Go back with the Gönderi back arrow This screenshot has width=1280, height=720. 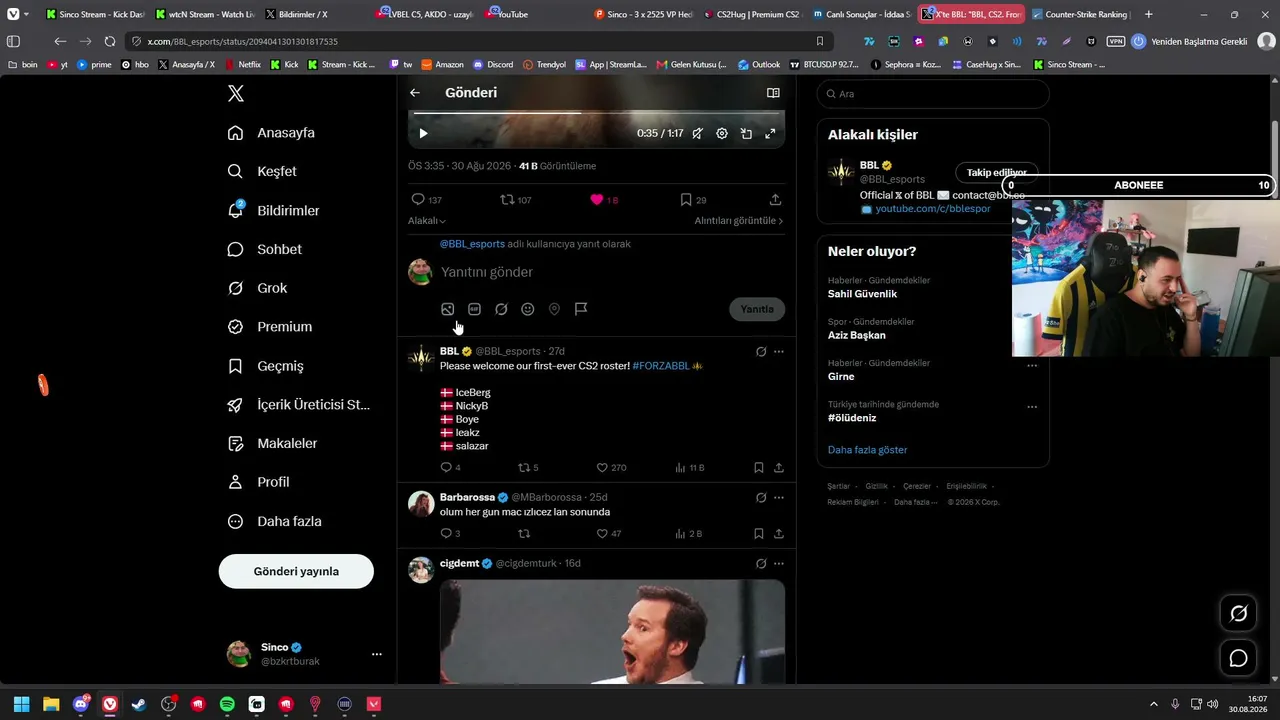(x=415, y=93)
